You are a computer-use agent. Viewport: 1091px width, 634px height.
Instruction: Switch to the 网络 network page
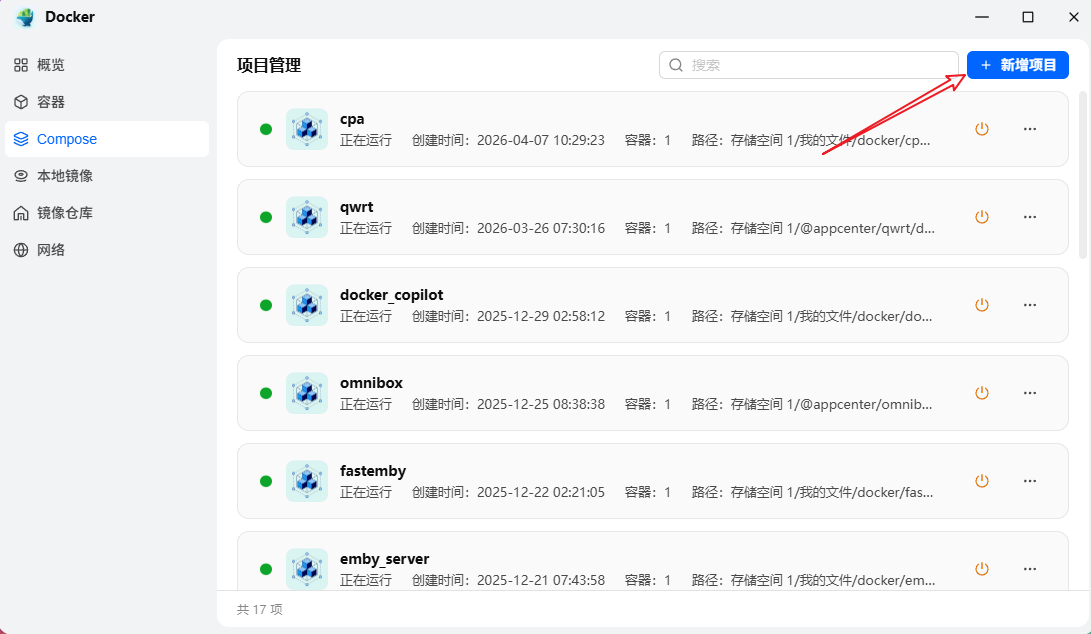click(x=106, y=250)
